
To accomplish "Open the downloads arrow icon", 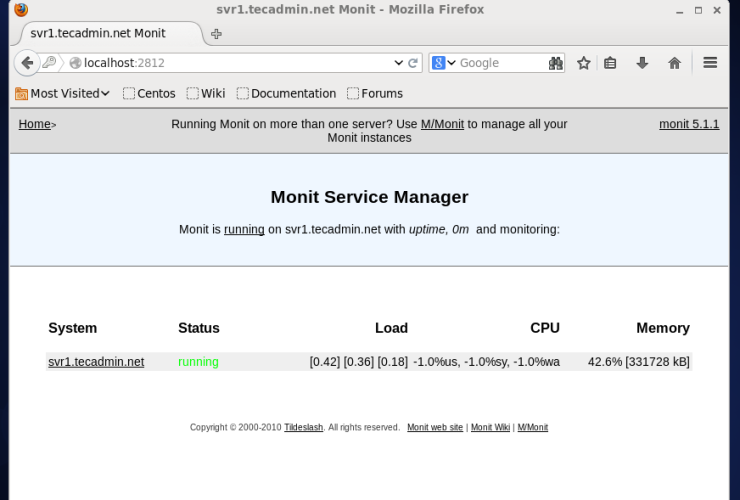I will 642,63.
